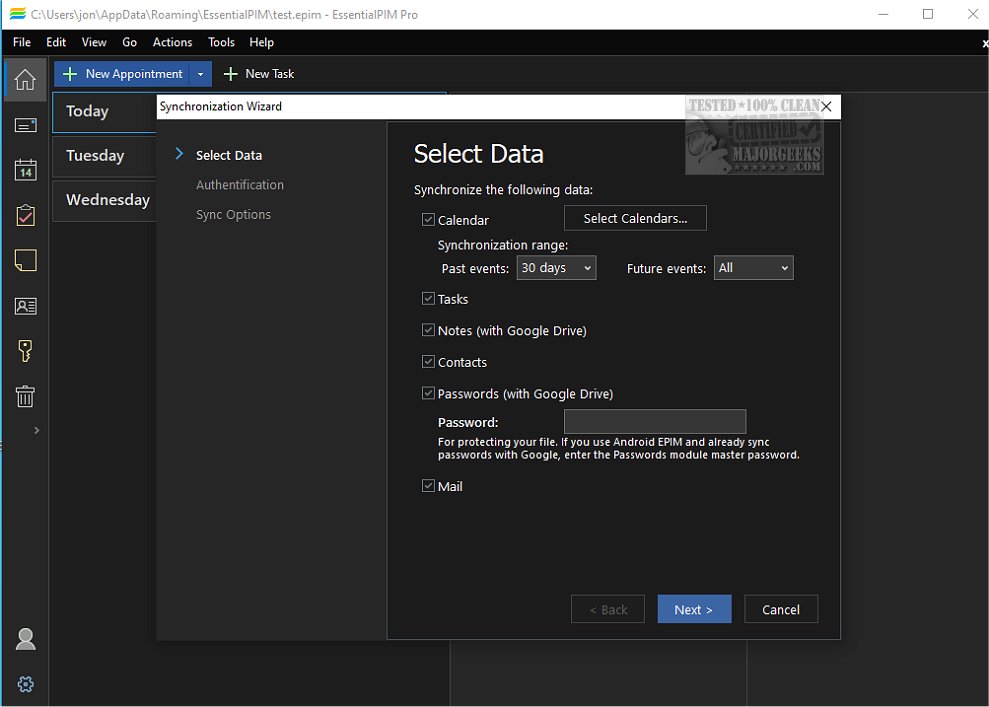Open the Future events dropdown
The image size is (989, 707).
point(753,268)
